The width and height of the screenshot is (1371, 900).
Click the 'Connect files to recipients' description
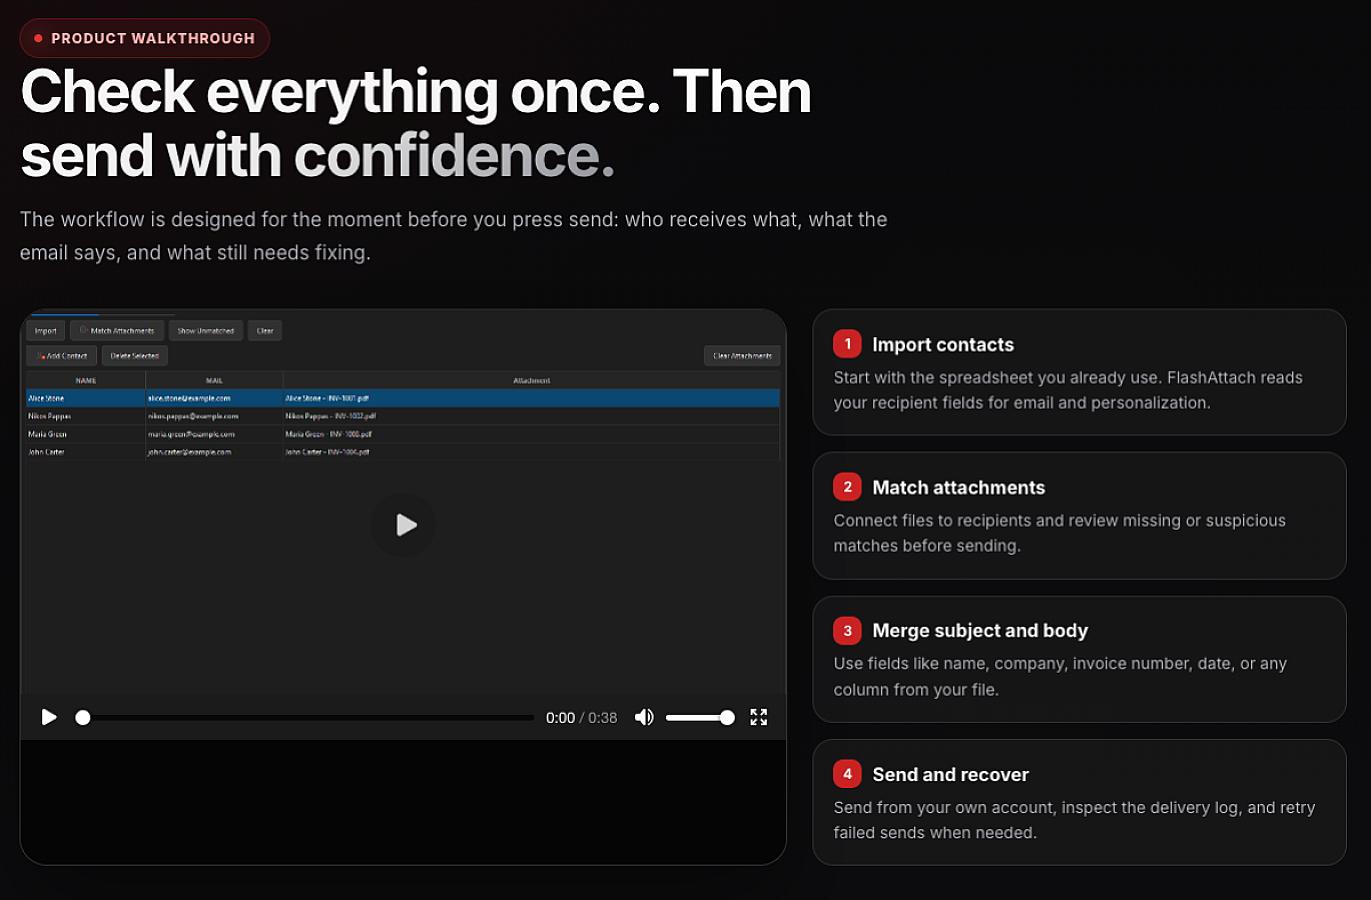(1060, 533)
